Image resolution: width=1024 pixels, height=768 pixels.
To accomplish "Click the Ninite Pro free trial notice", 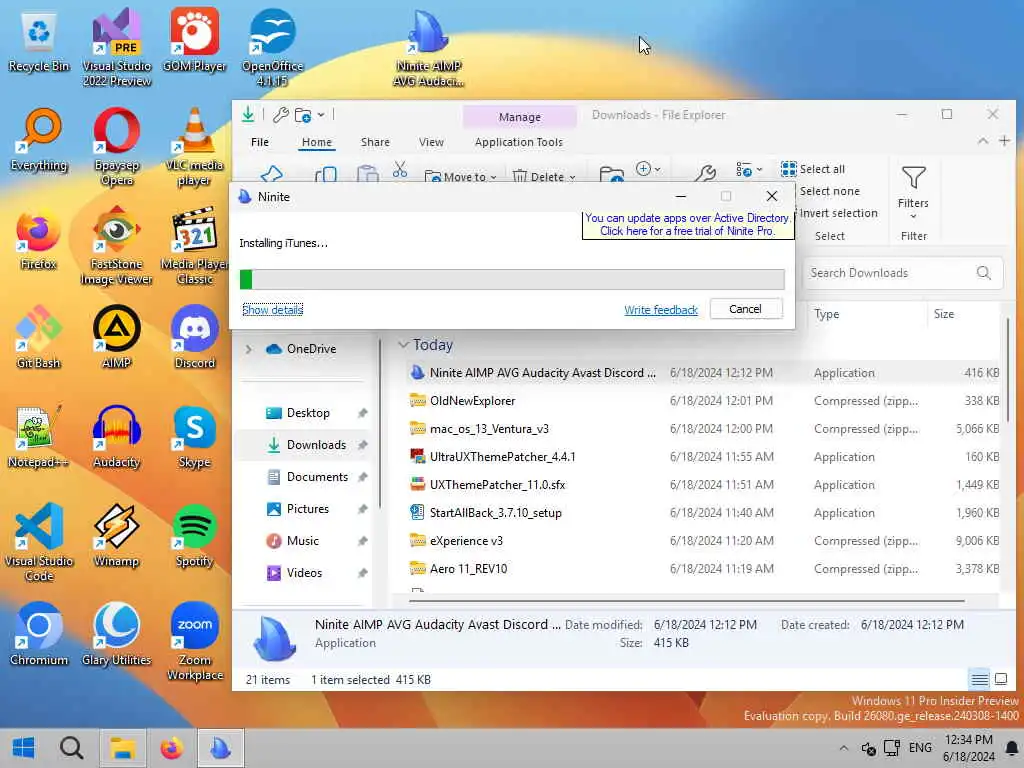I will click(x=687, y=225).
